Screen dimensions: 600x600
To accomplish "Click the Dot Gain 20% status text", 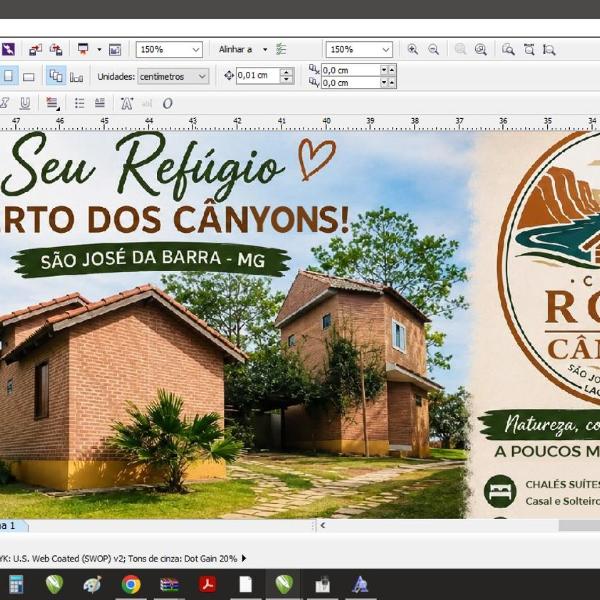I will coord(210,559).
